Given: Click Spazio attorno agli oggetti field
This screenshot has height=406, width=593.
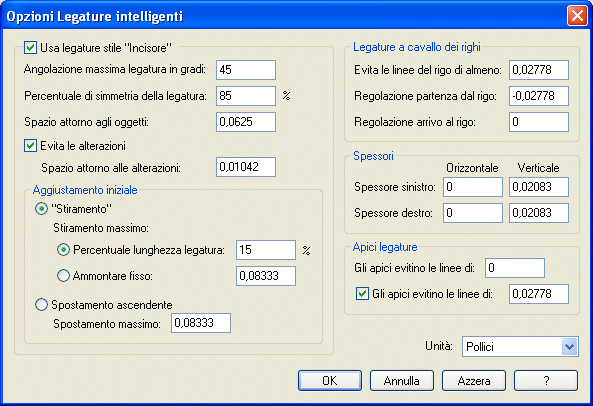Looking at the screenshot, I should tap(246, 122).
